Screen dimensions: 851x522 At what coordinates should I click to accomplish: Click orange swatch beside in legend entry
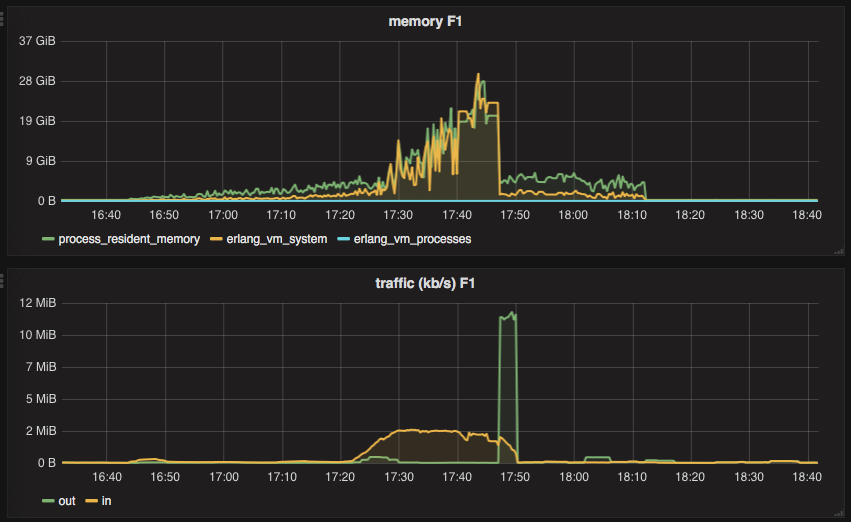(91, 500)
